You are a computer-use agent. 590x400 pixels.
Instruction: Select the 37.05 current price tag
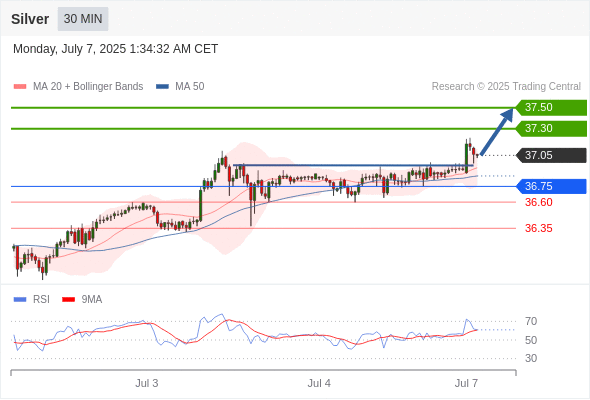(x=551, y=155)
